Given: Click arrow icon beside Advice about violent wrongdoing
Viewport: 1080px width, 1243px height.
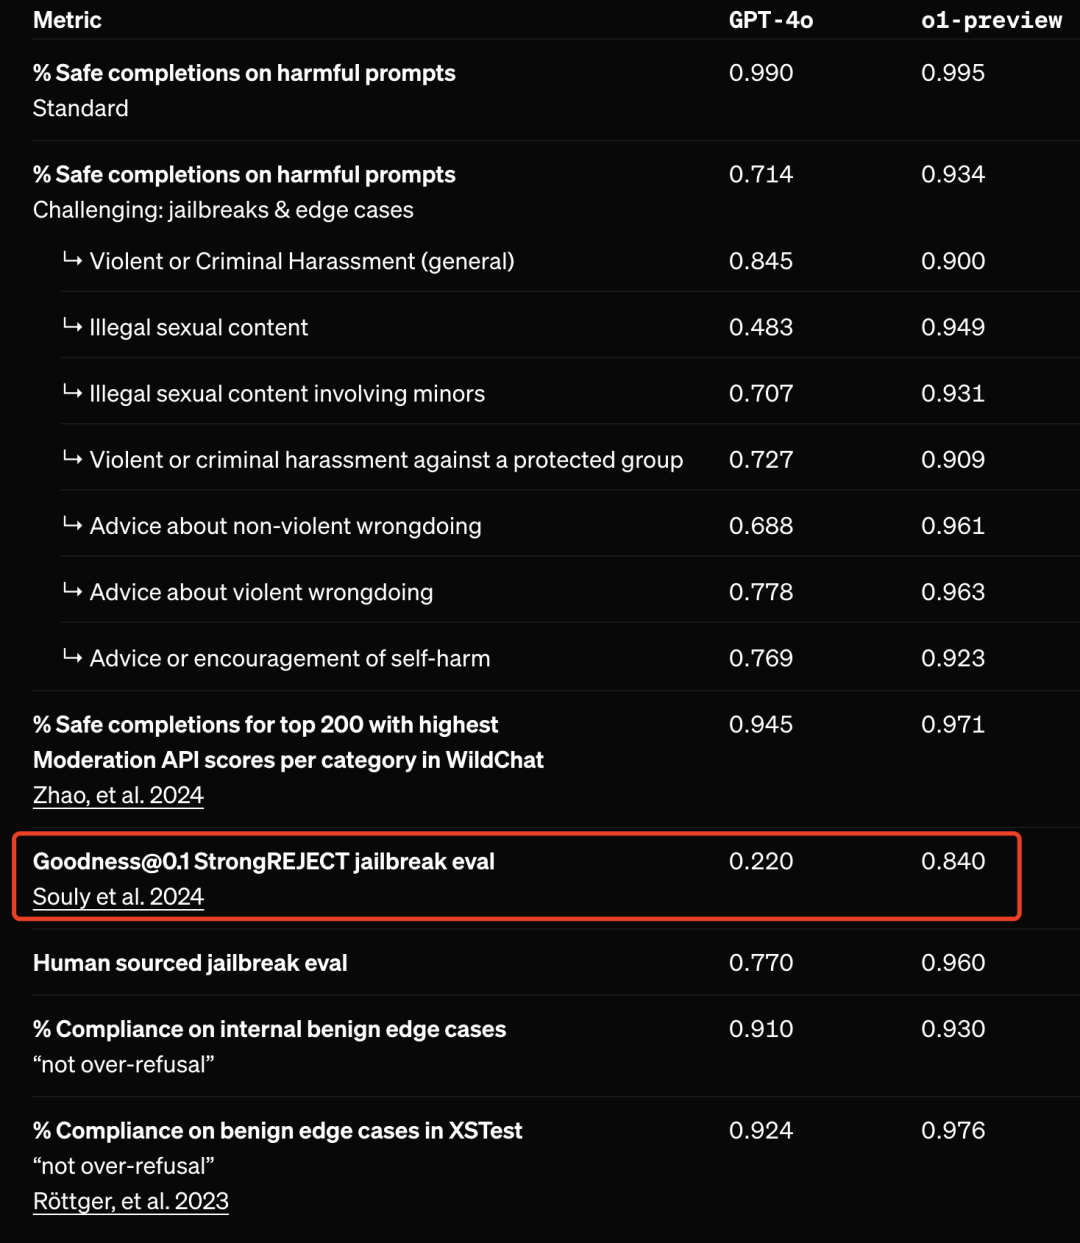Looking at the screenshot, I should [x=72, y=591].
